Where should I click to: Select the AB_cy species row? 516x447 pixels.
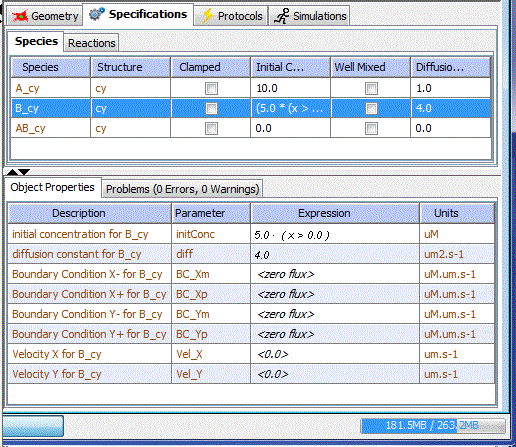pos(250,128)
